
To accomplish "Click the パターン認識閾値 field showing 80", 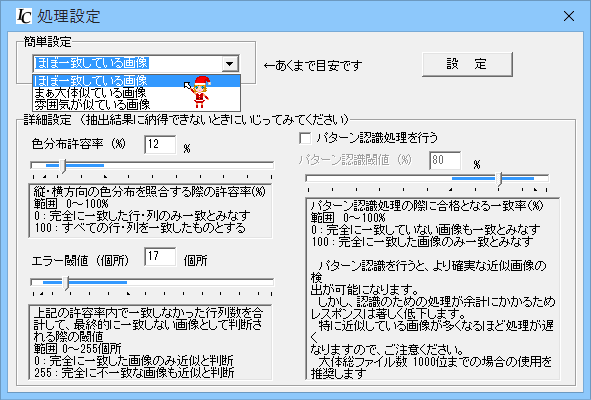I will point(445,161).
